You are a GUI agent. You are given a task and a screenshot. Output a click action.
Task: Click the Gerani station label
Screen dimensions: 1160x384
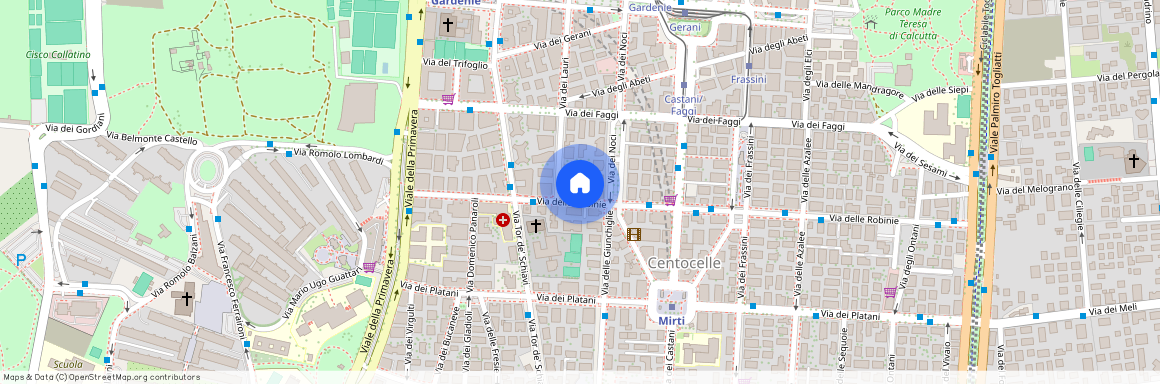[685, 27]
